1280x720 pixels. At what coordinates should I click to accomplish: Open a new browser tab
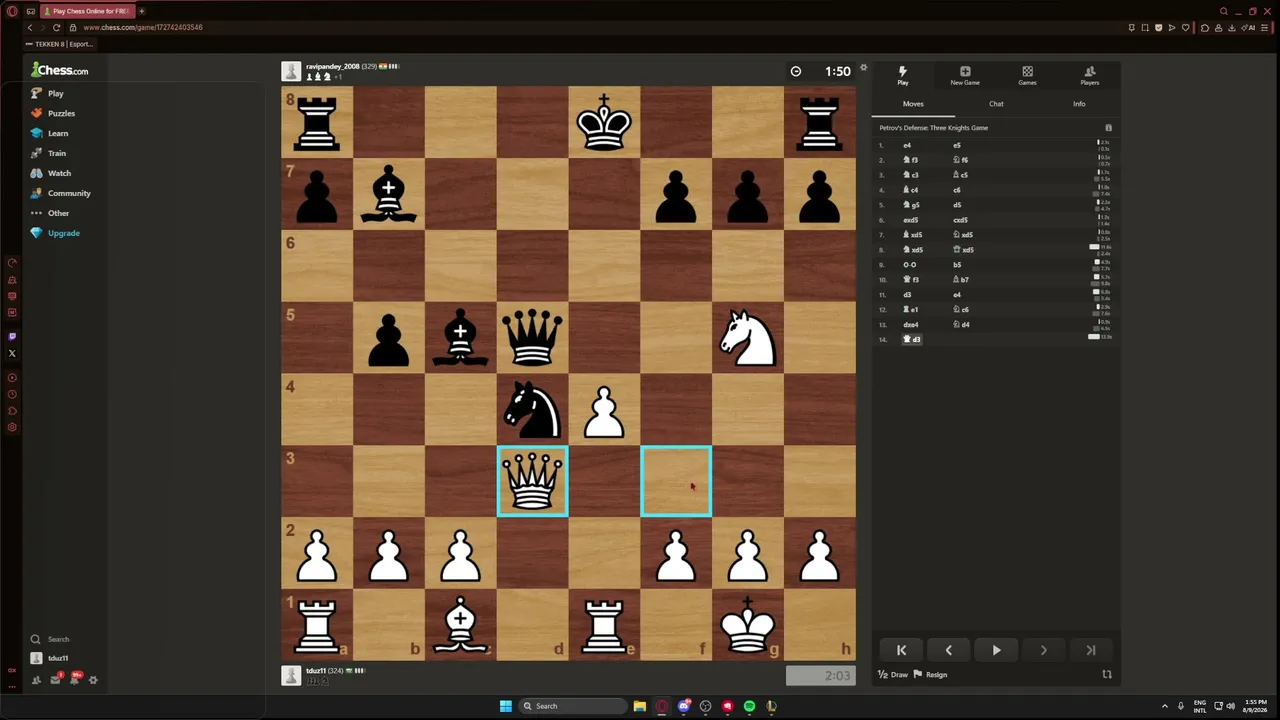(x=141, y=11)
